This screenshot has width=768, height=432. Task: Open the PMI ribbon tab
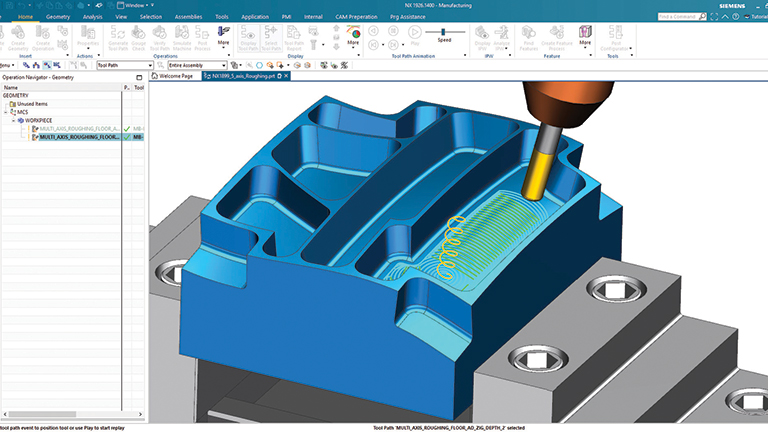tap(287, 17)
